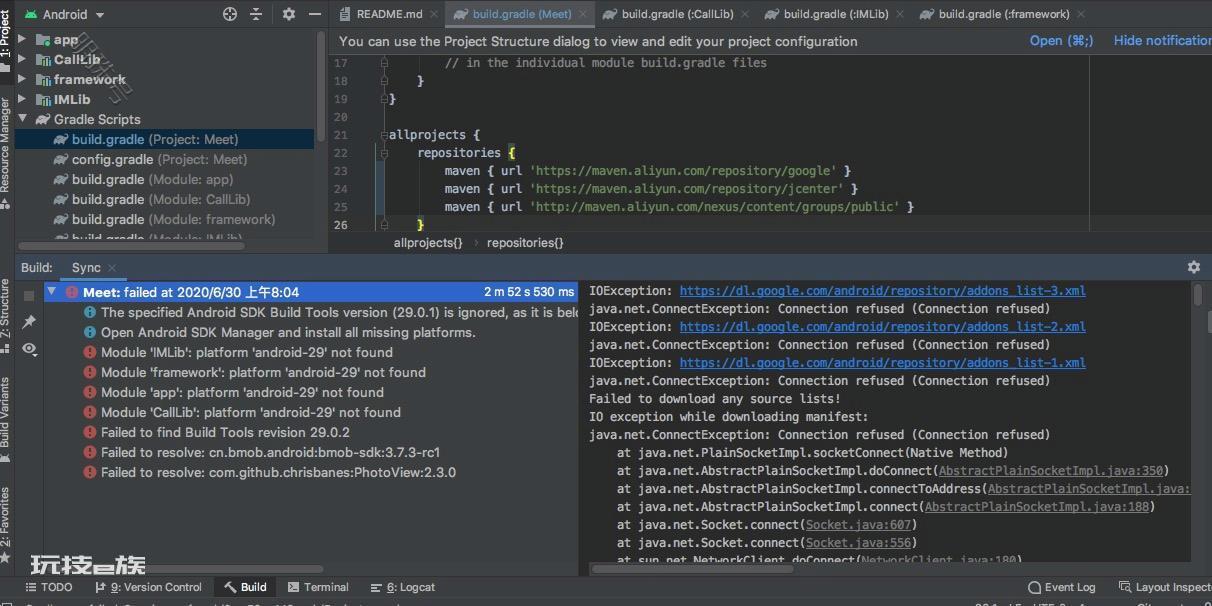Viewport: 1212px width, 606px height.
Task: Close the build.gradle (:IMLib) tab
Action: click(899, 14)
